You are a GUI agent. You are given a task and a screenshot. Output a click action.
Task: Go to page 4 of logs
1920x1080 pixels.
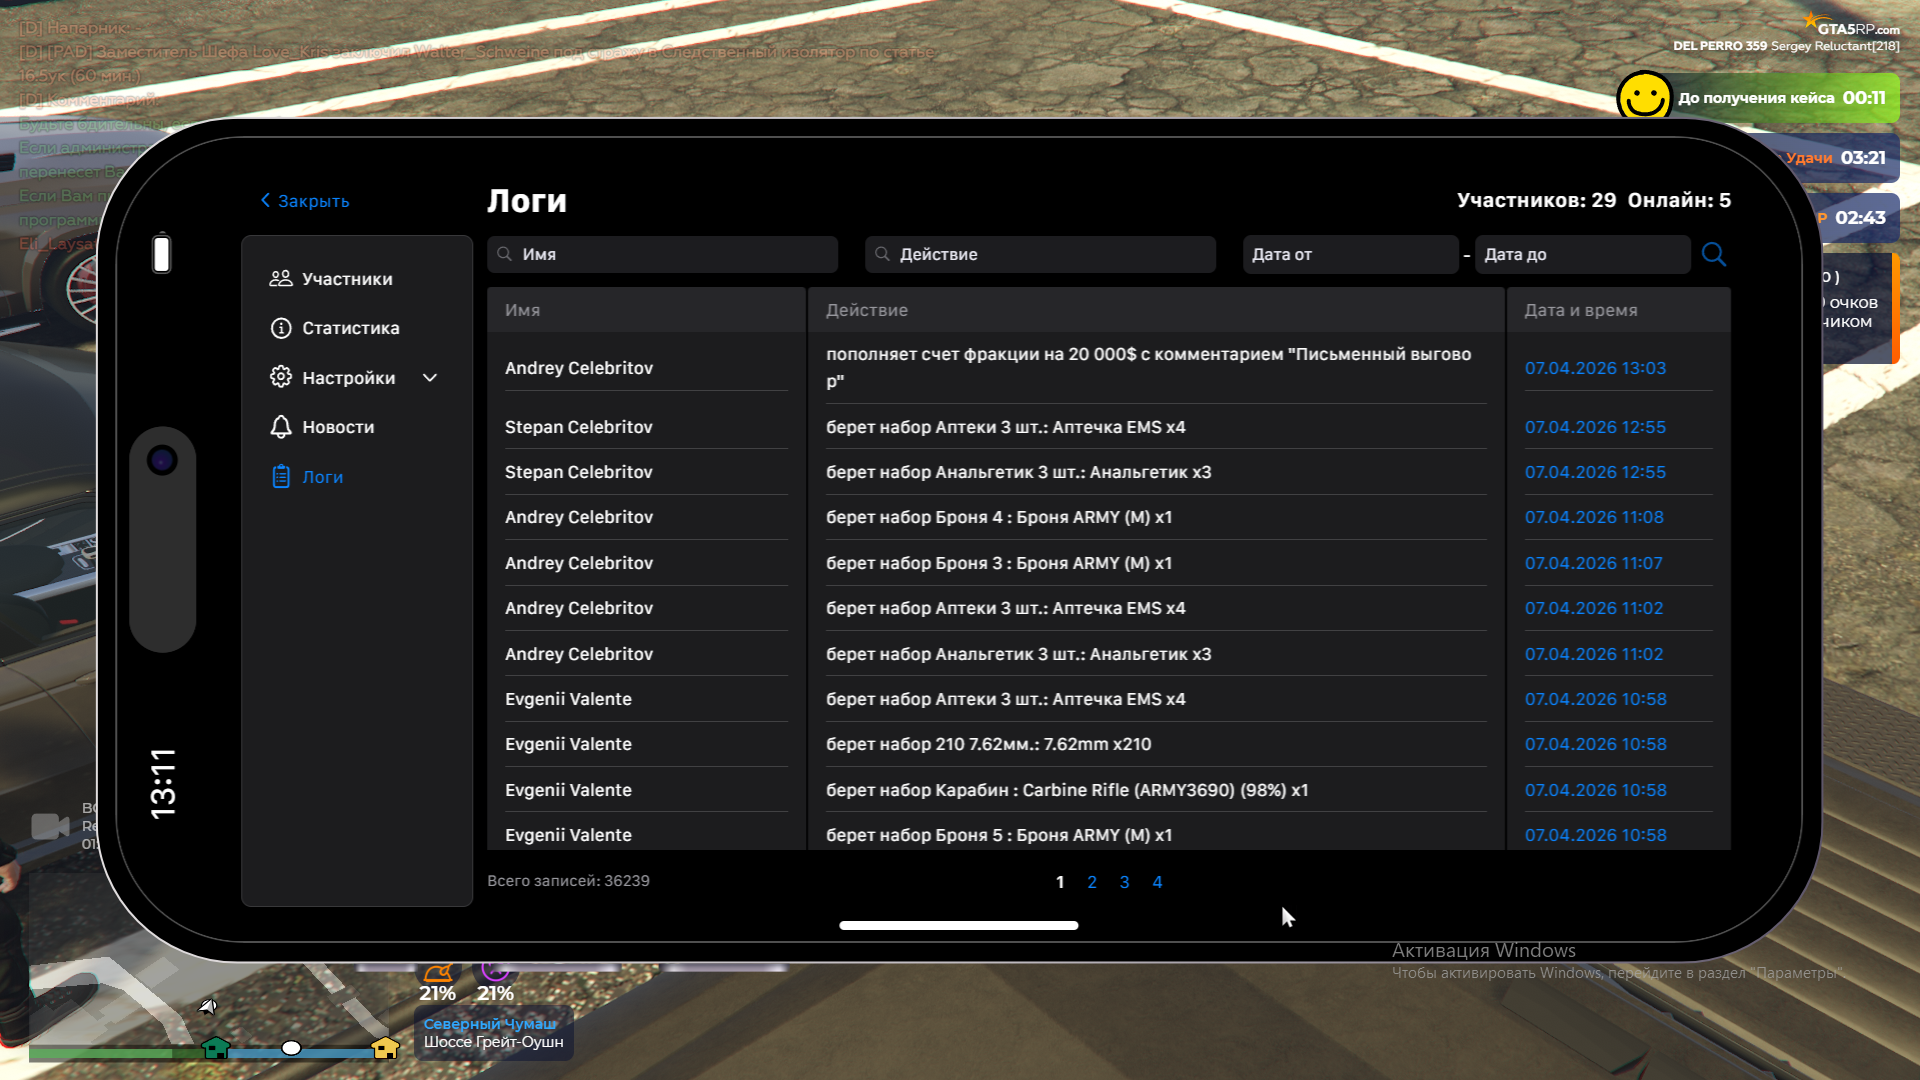(1157, 882)
